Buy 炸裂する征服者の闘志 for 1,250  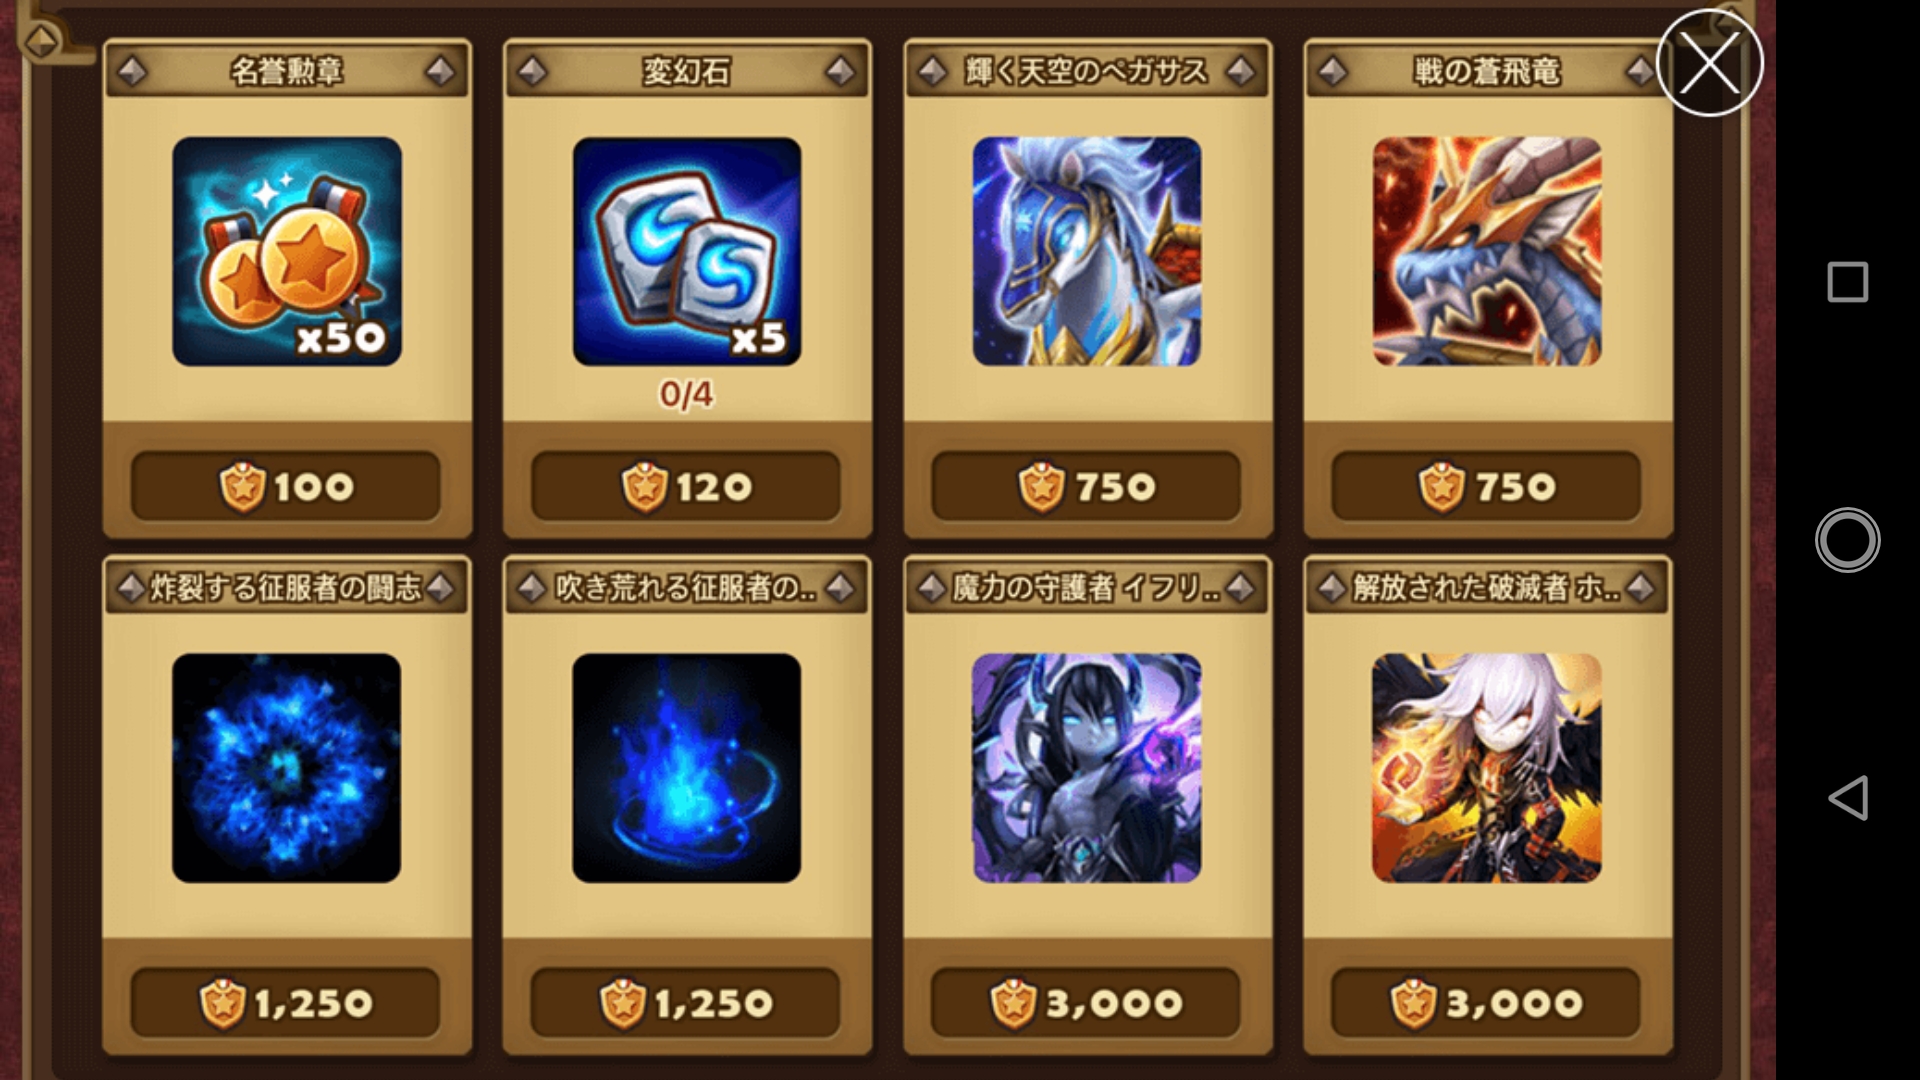[x=286, y=1002]
